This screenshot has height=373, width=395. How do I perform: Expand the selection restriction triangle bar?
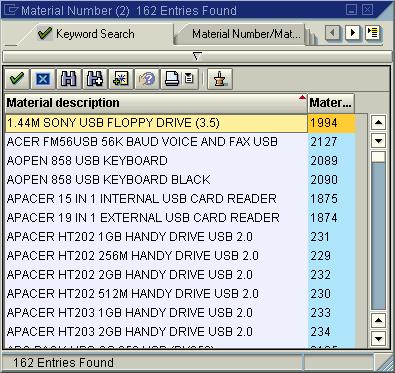(197, 57)
